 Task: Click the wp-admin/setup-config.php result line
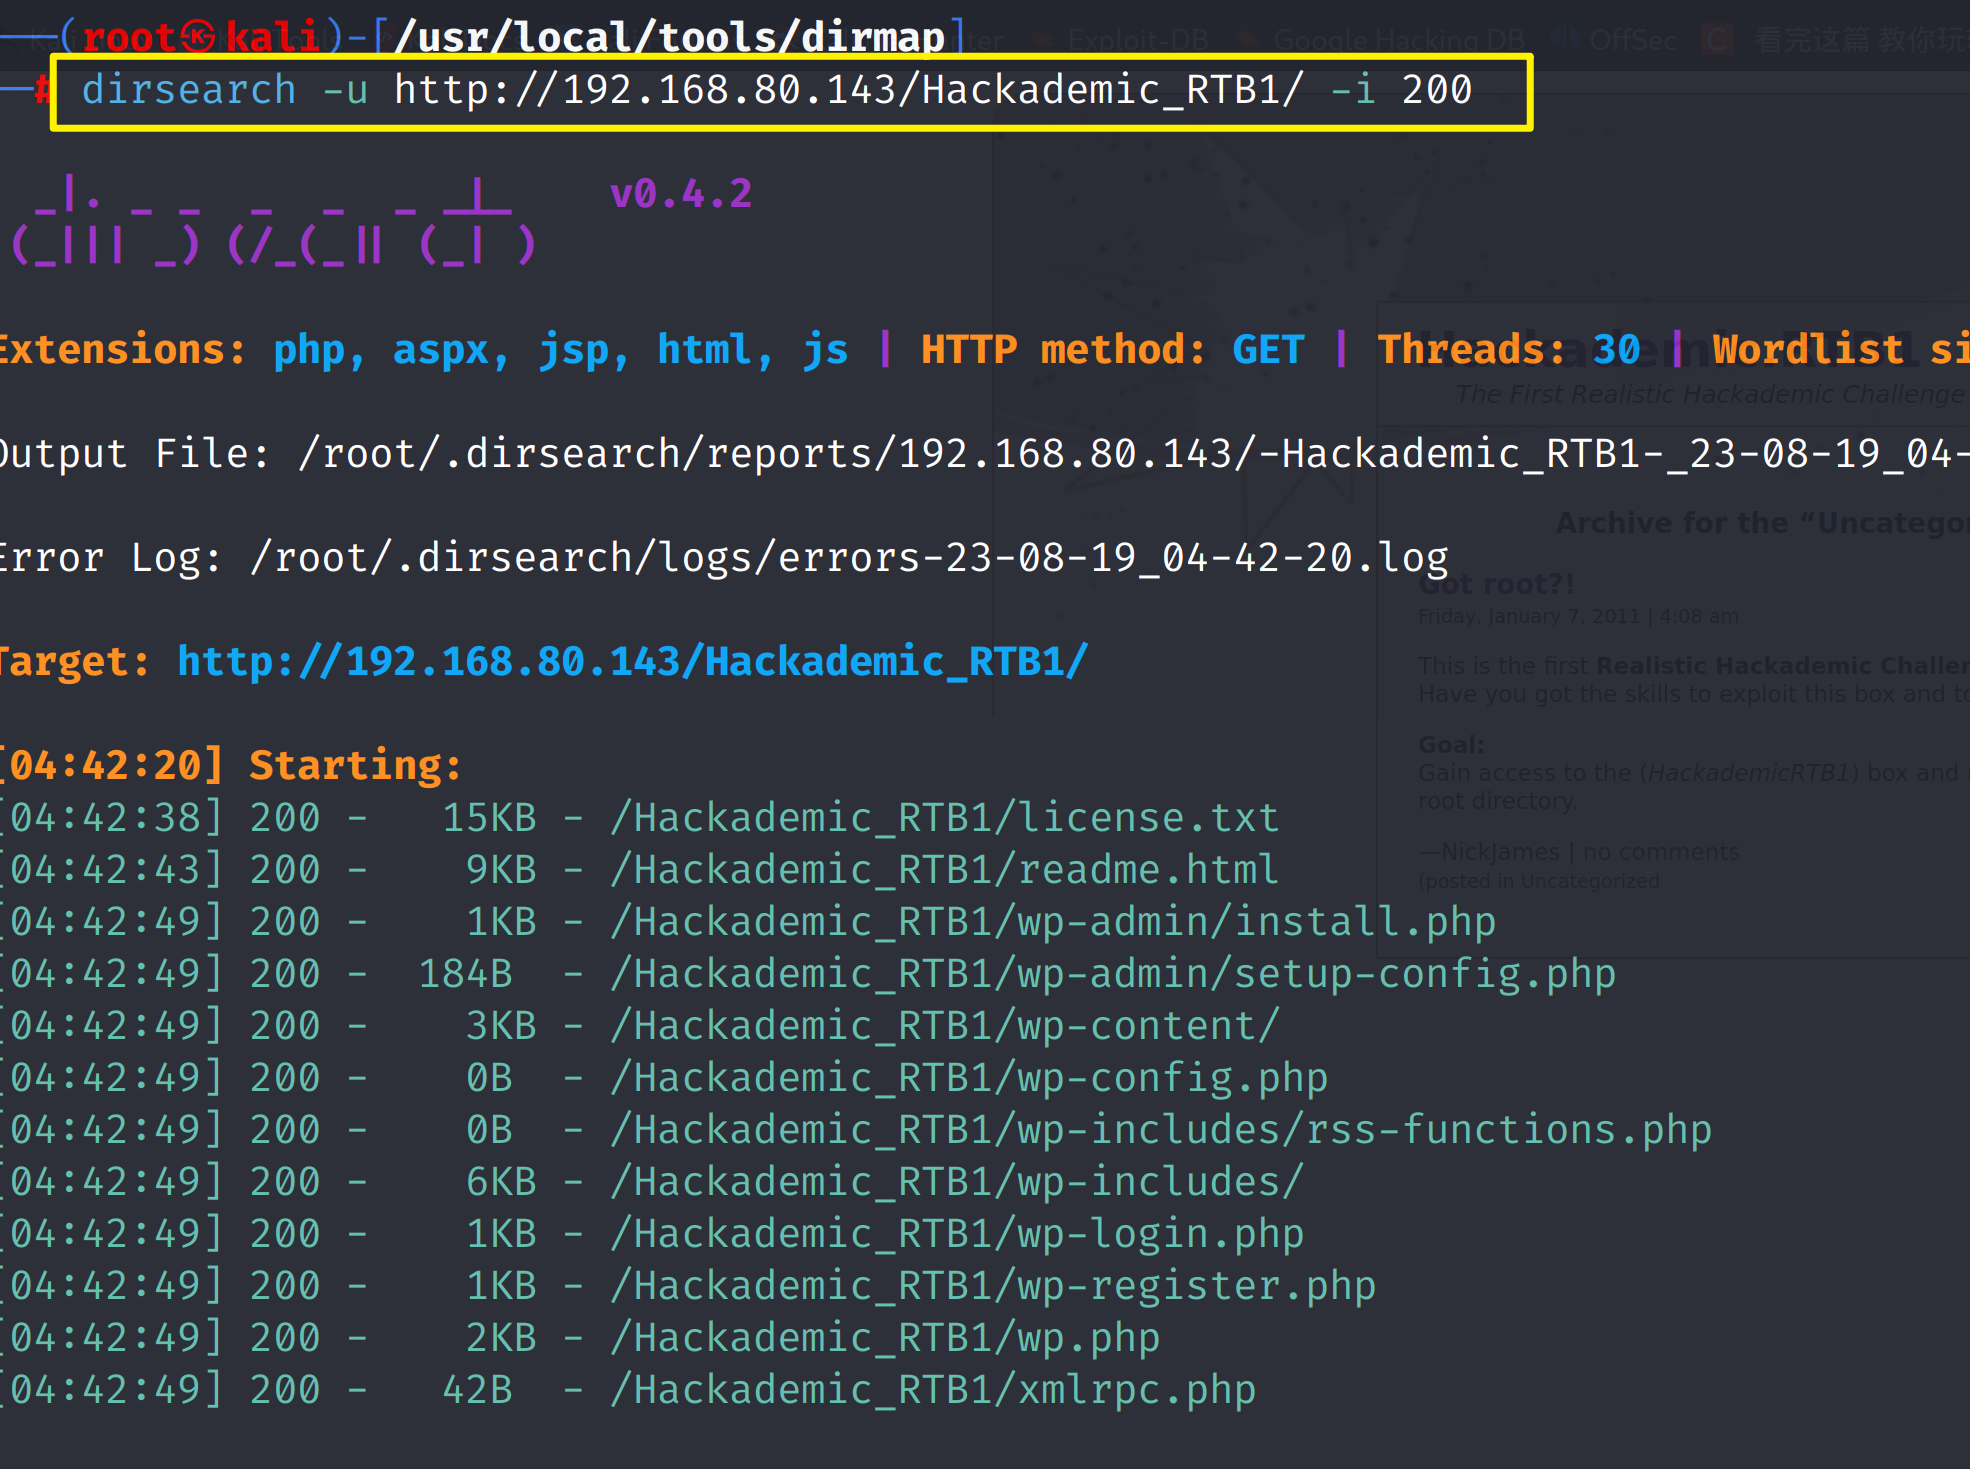click(808, 974)
